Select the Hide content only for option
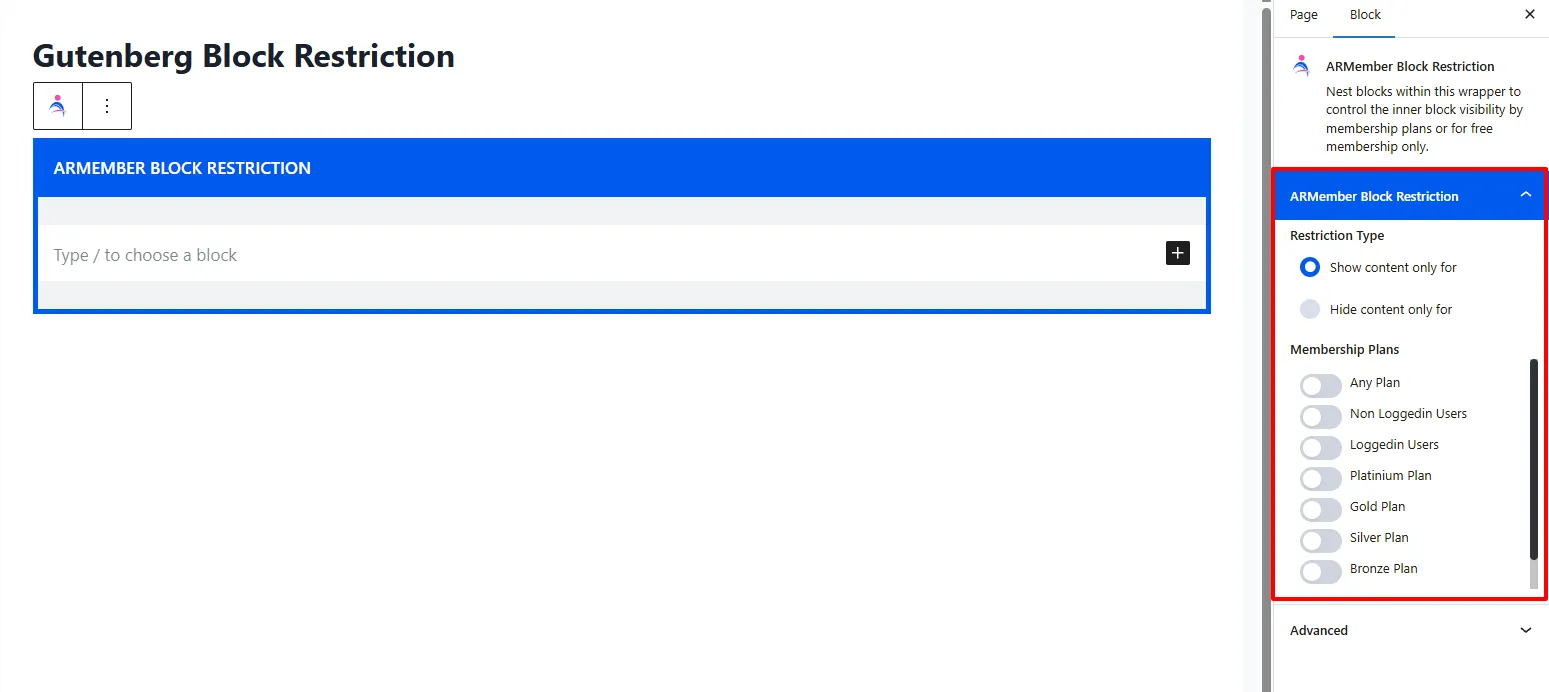 point(1310,309)
